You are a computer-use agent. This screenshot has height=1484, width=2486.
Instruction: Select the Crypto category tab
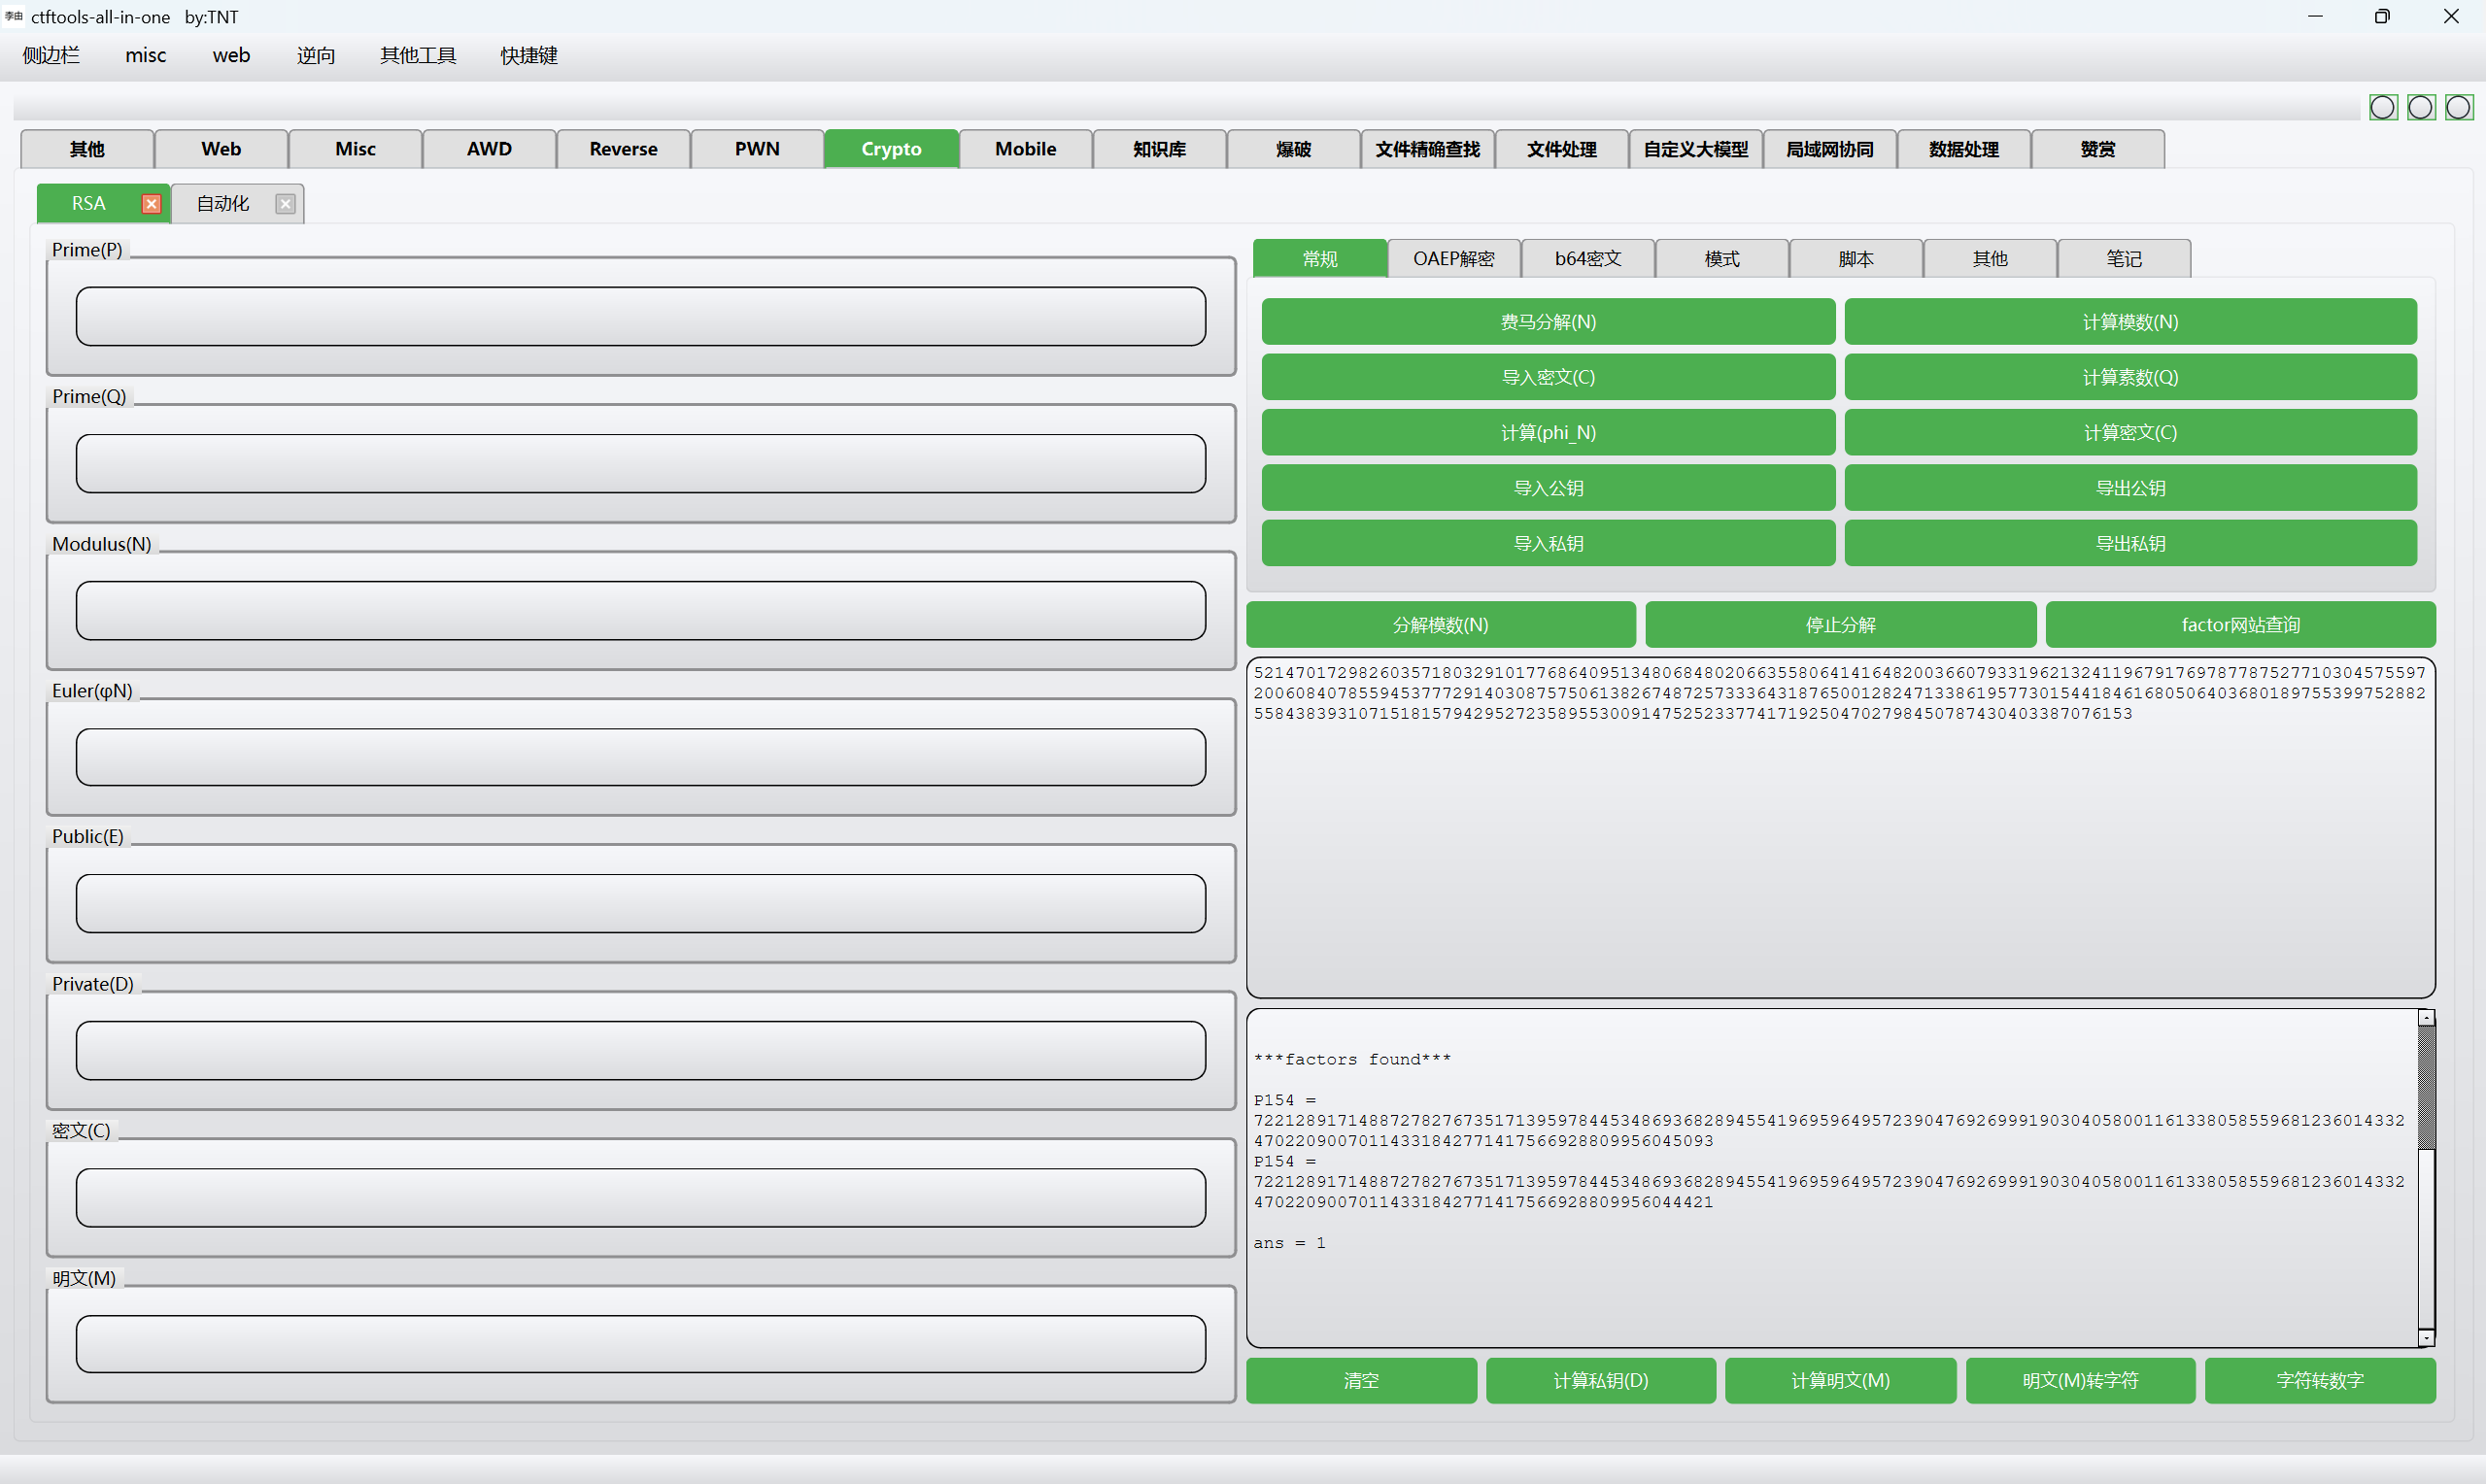pyautogui.click(x=891, y=149)
